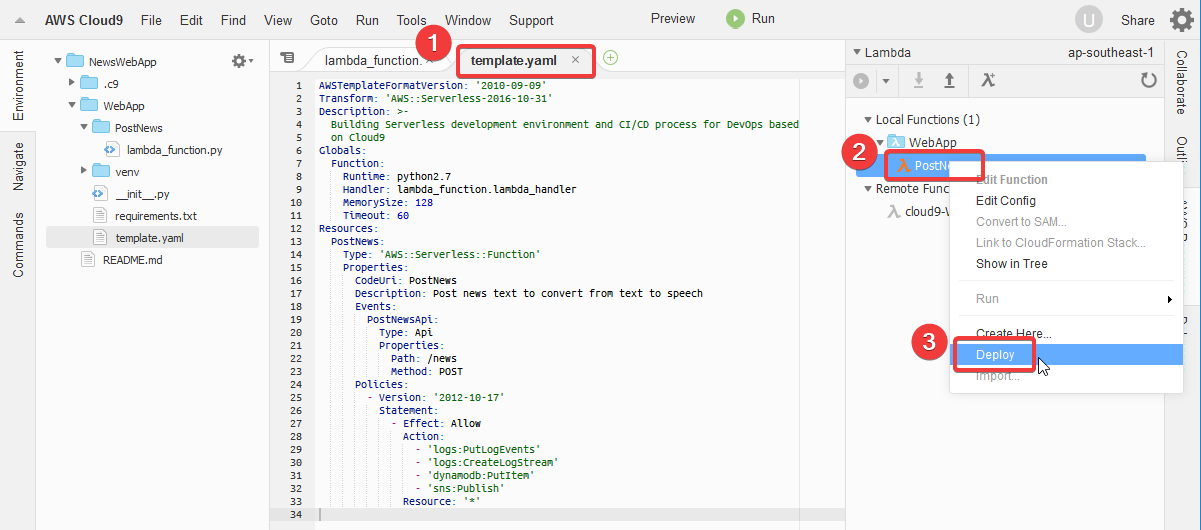Refresh the Lambda functions list

click(x=1149, y=80)
